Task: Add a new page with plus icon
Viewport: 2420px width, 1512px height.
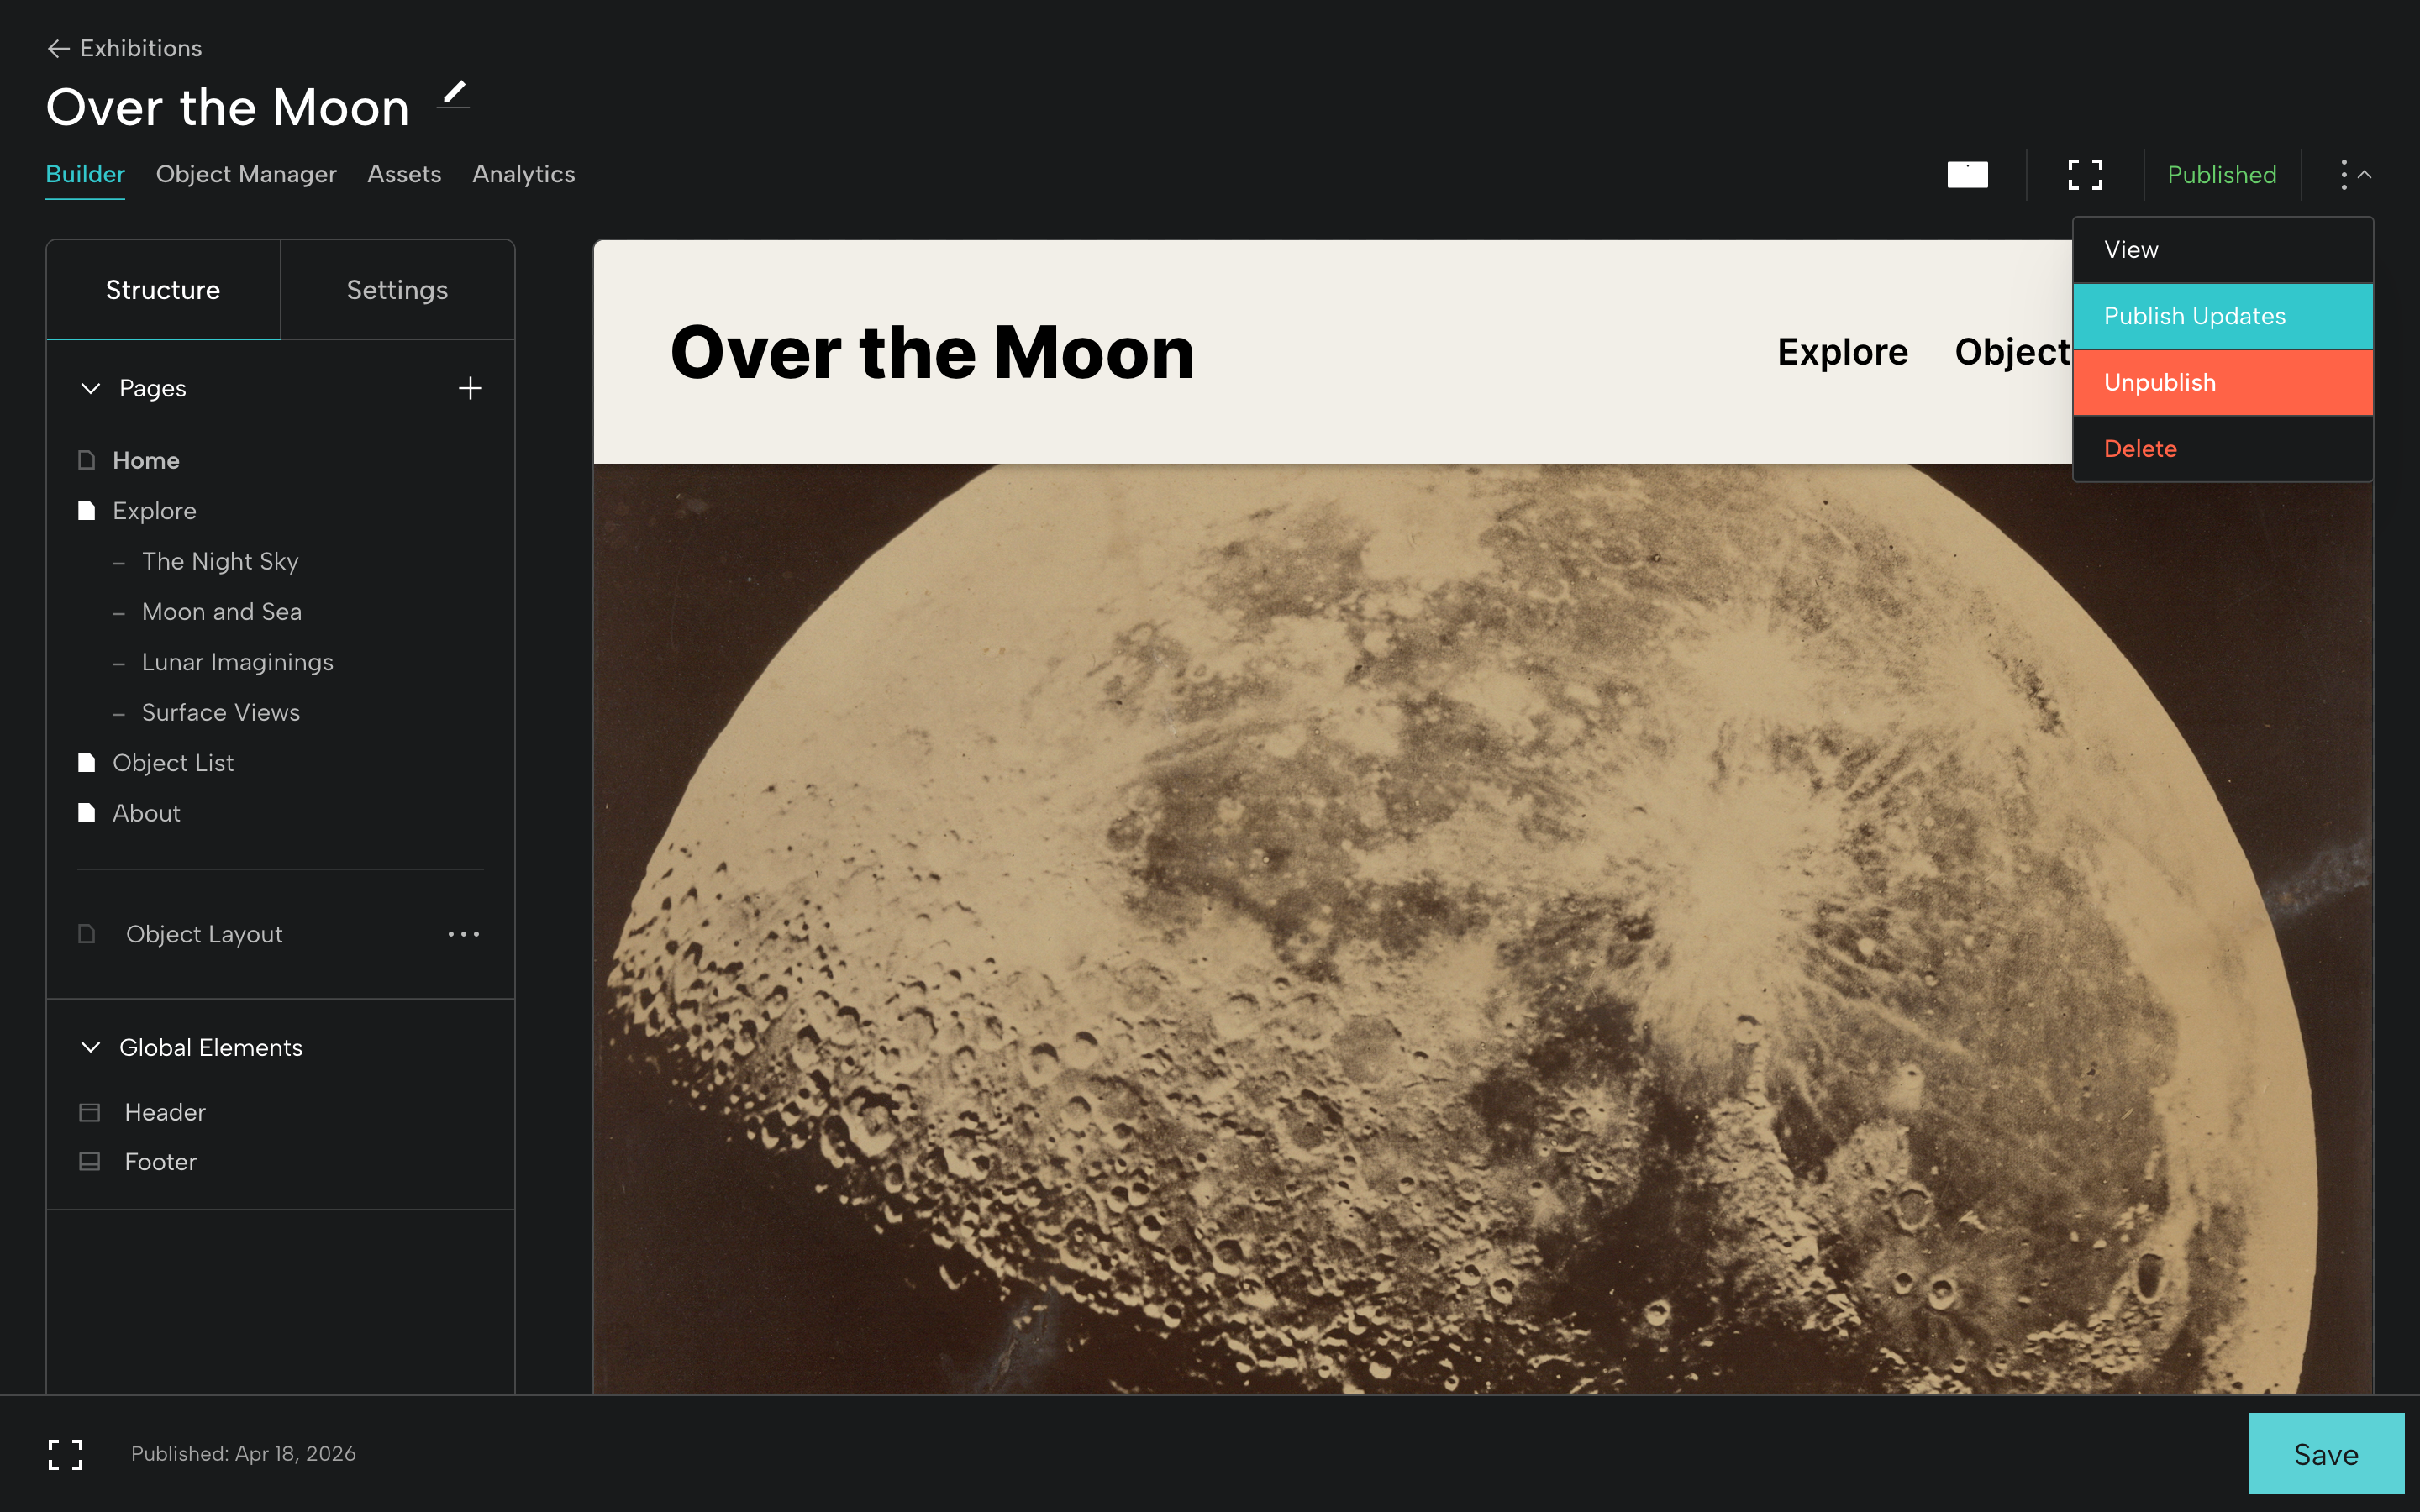Action: point(470,388)
